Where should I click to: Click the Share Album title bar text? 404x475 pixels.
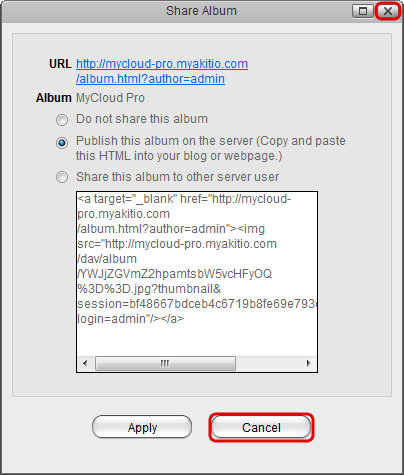pos(201,11)
